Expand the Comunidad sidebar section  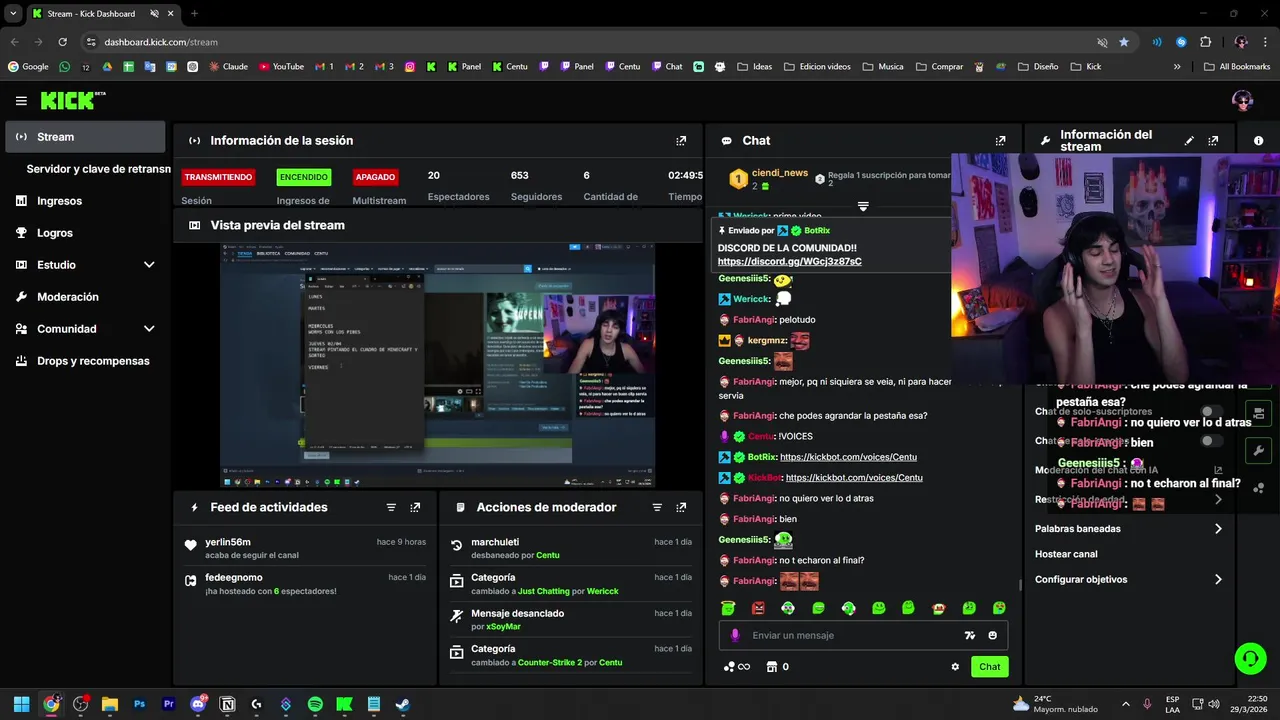(149, 329)
